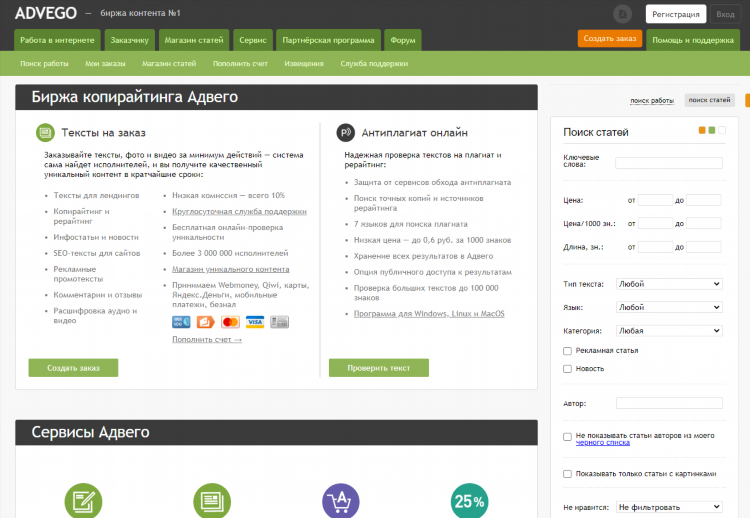750x518 pixels.
Task: Check 'Показывать только статьи с картинками'
Action: click(567, 474)
